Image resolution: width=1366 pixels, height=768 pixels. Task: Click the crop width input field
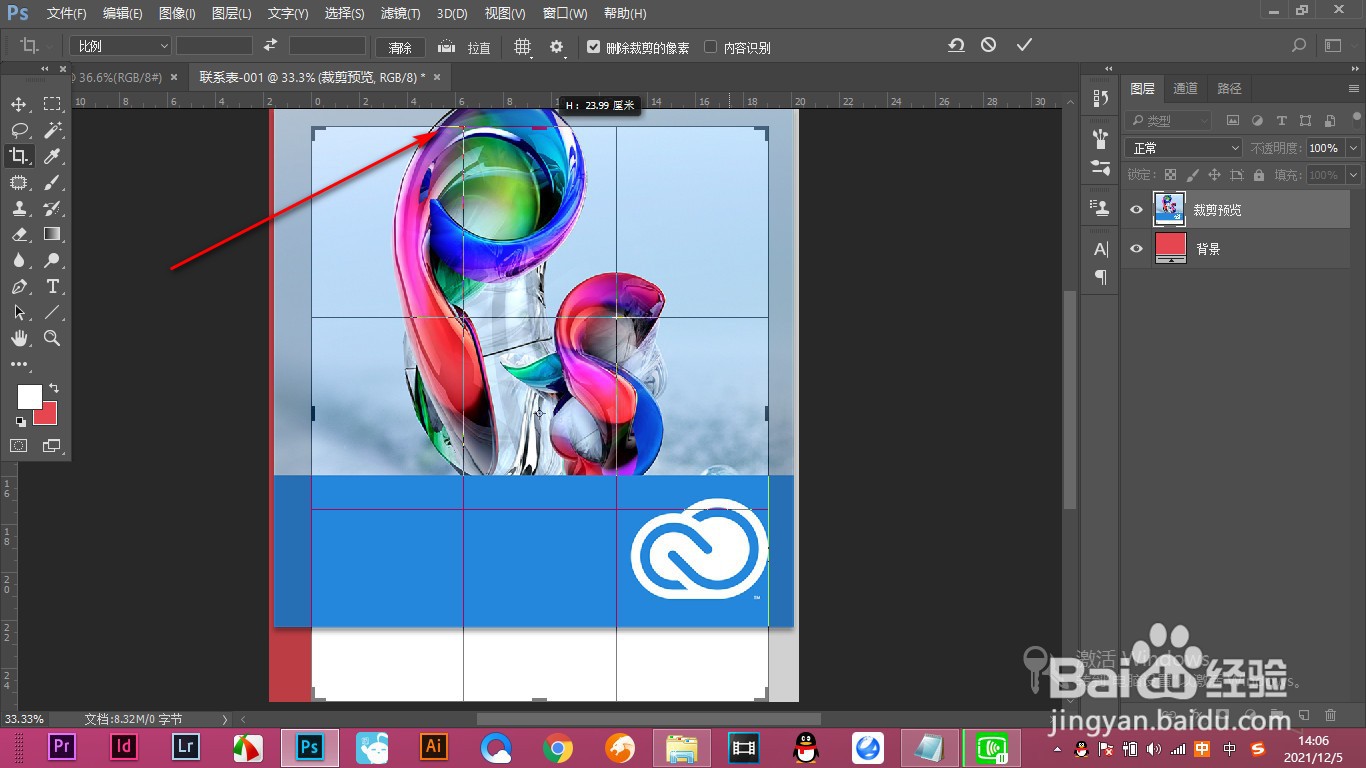pyautogui.click(x=215, y=46)
